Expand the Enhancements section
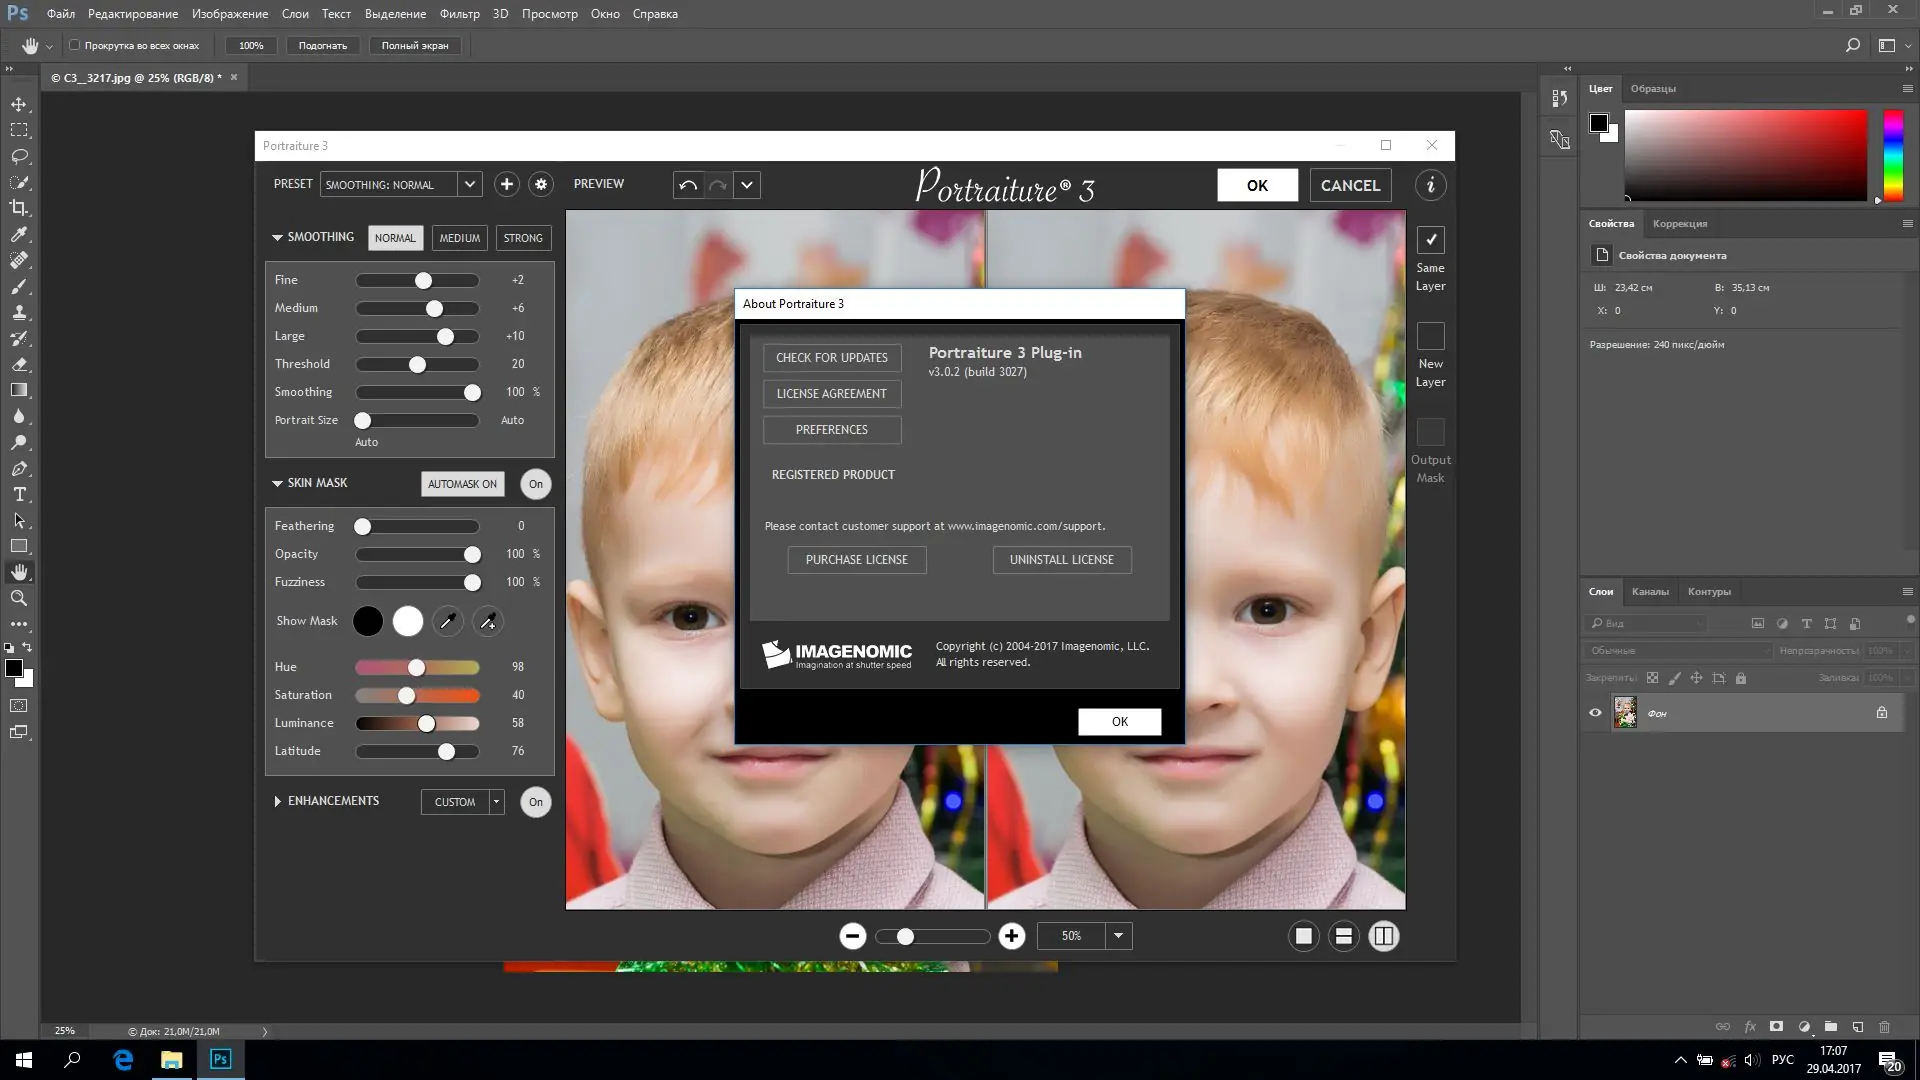The image size is (1920, 1080). 277,801
